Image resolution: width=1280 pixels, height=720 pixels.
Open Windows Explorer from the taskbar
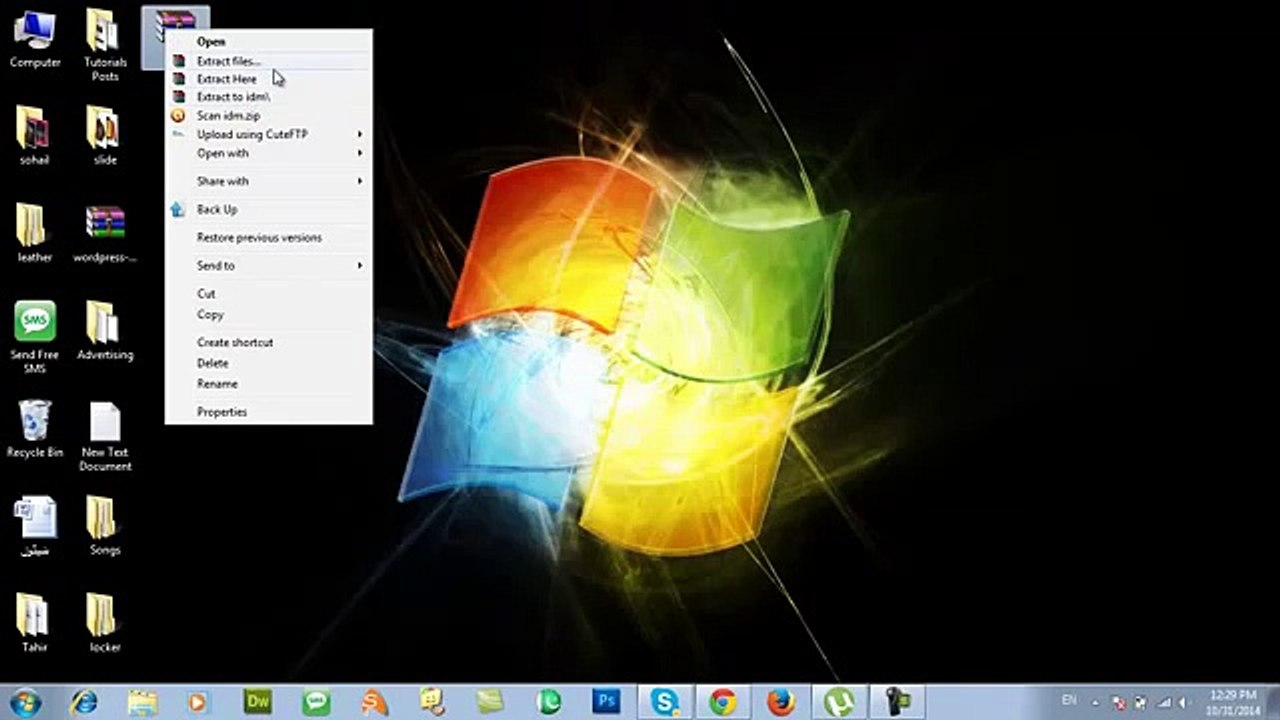[x=142, y=702]
